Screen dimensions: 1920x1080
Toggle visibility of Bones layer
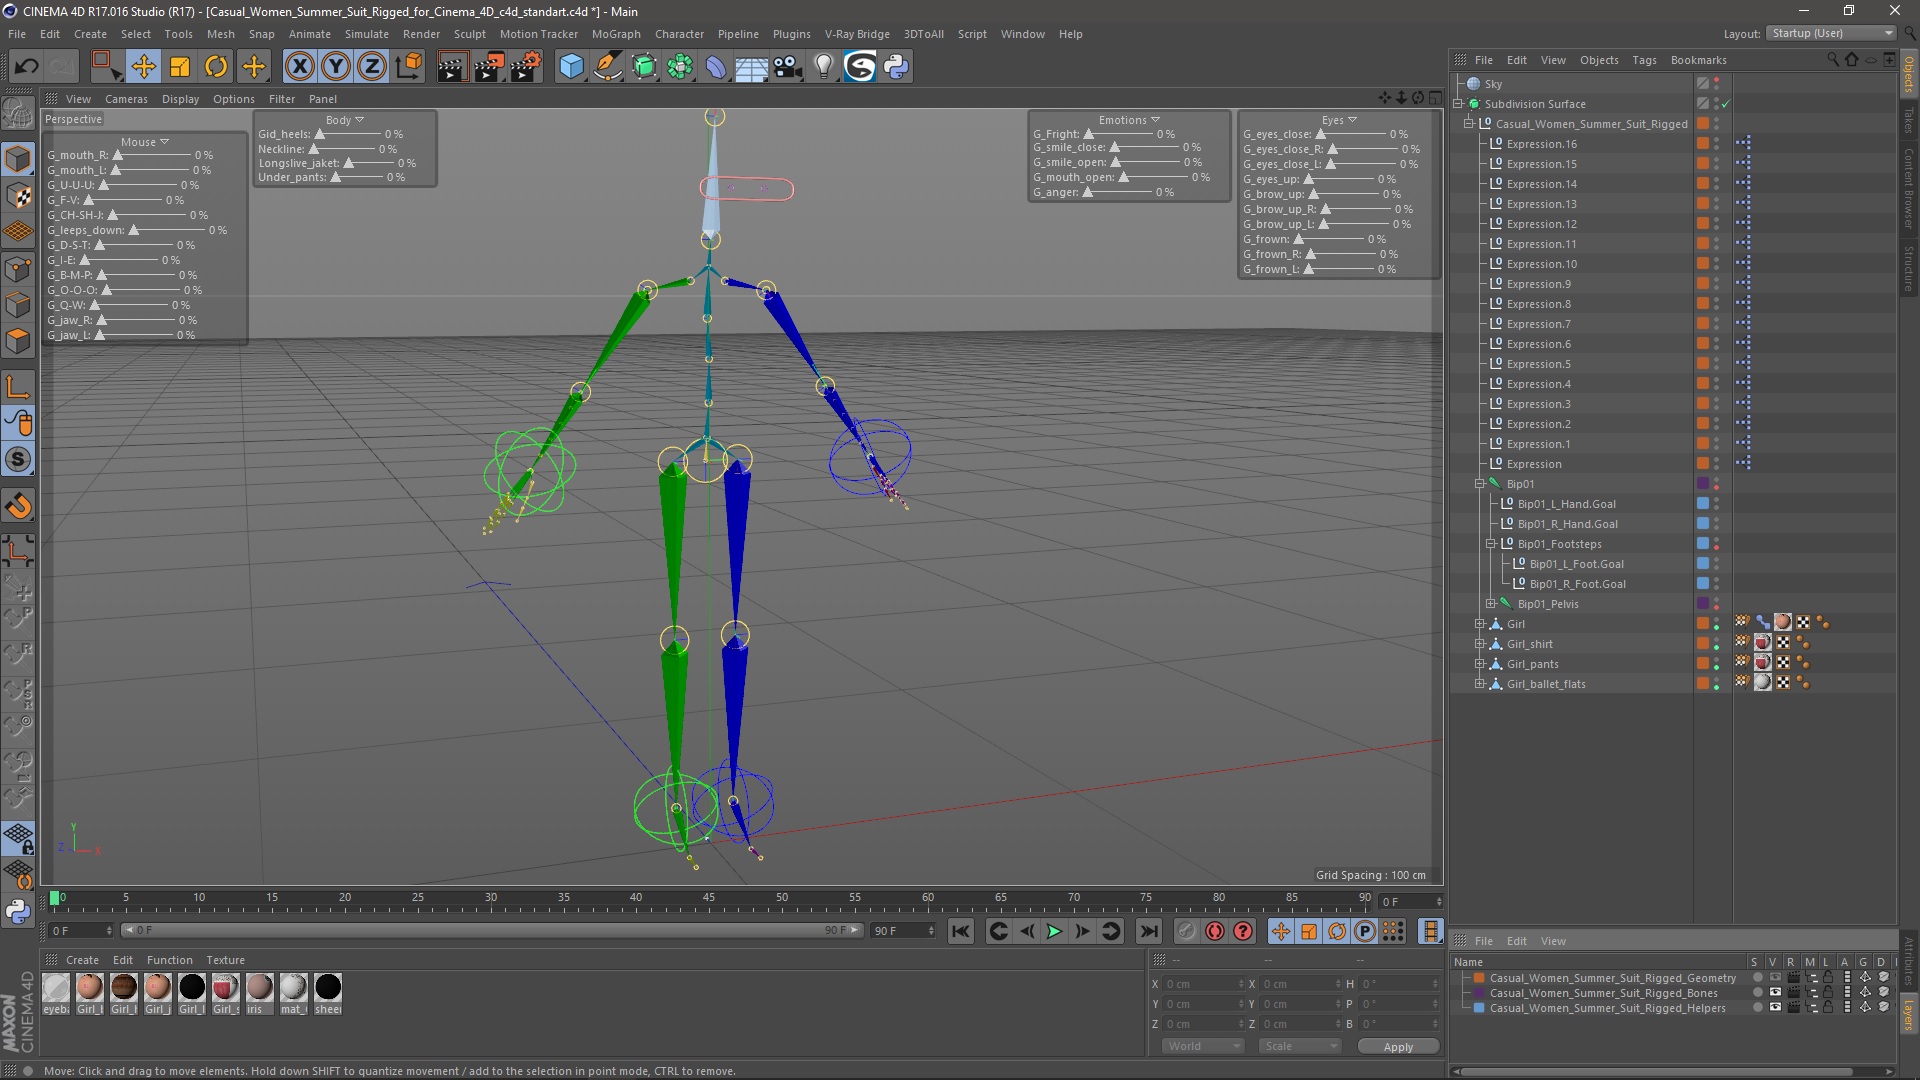pyautogui.click(x=1774, y=993)
